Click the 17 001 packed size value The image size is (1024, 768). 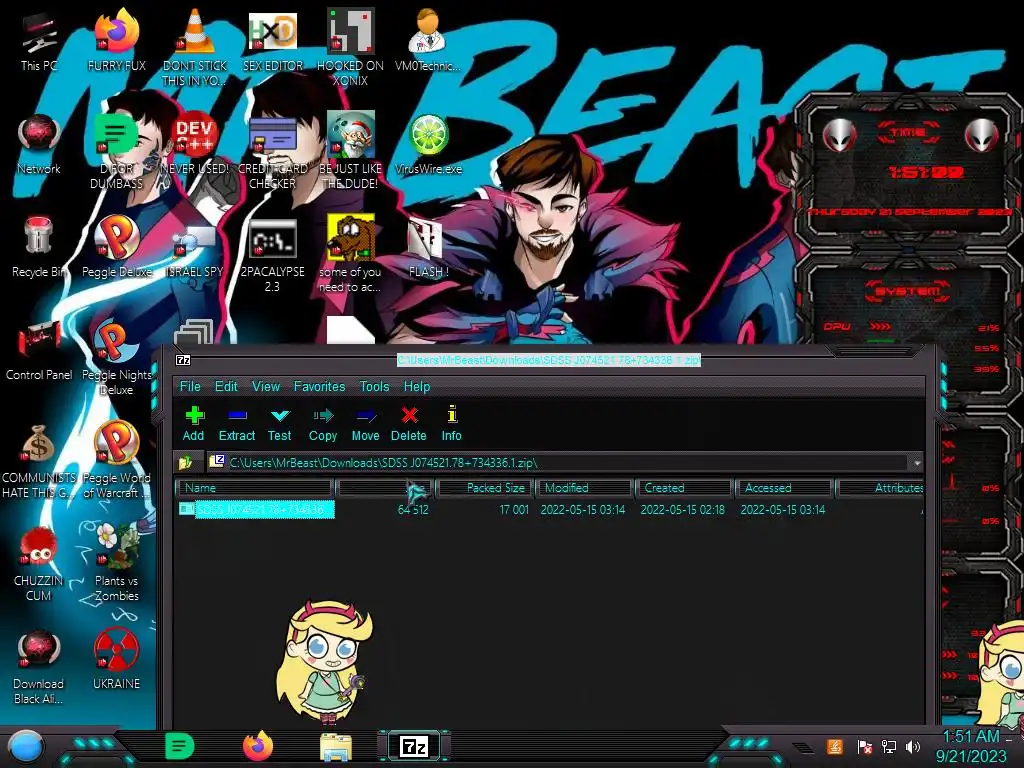pyautogui.click(x=514, y=510)
